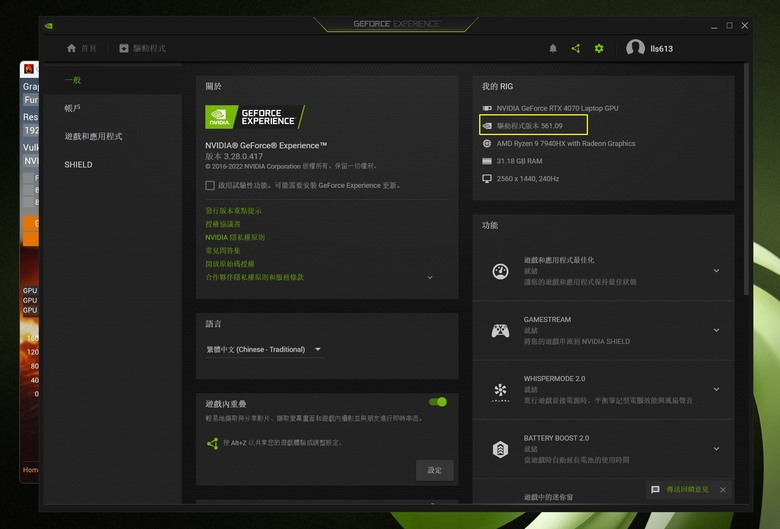Click 2560 x 1440, 240Hz text
This screenshot has height=529, width=780.
coord(528,179)
